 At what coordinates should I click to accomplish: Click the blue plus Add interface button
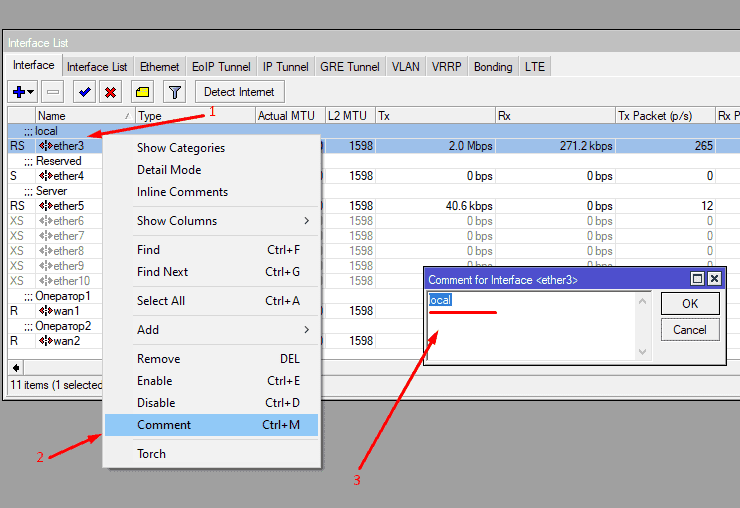click(18, 92)
